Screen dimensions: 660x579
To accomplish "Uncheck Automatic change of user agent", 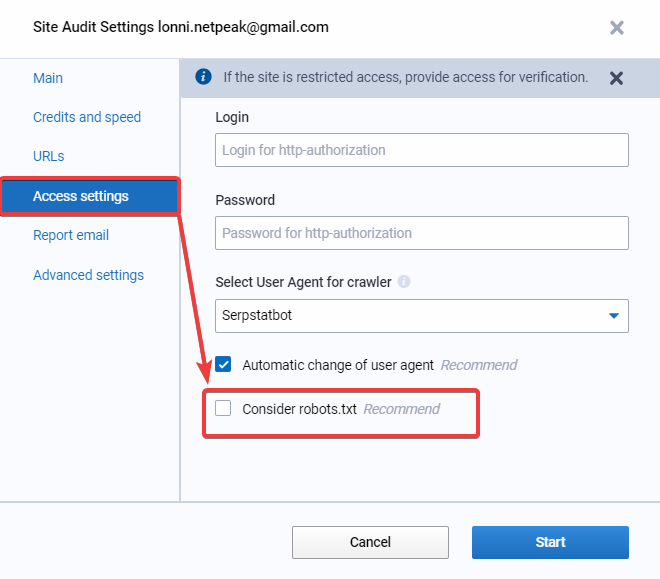I will click(x=223, y=364).
